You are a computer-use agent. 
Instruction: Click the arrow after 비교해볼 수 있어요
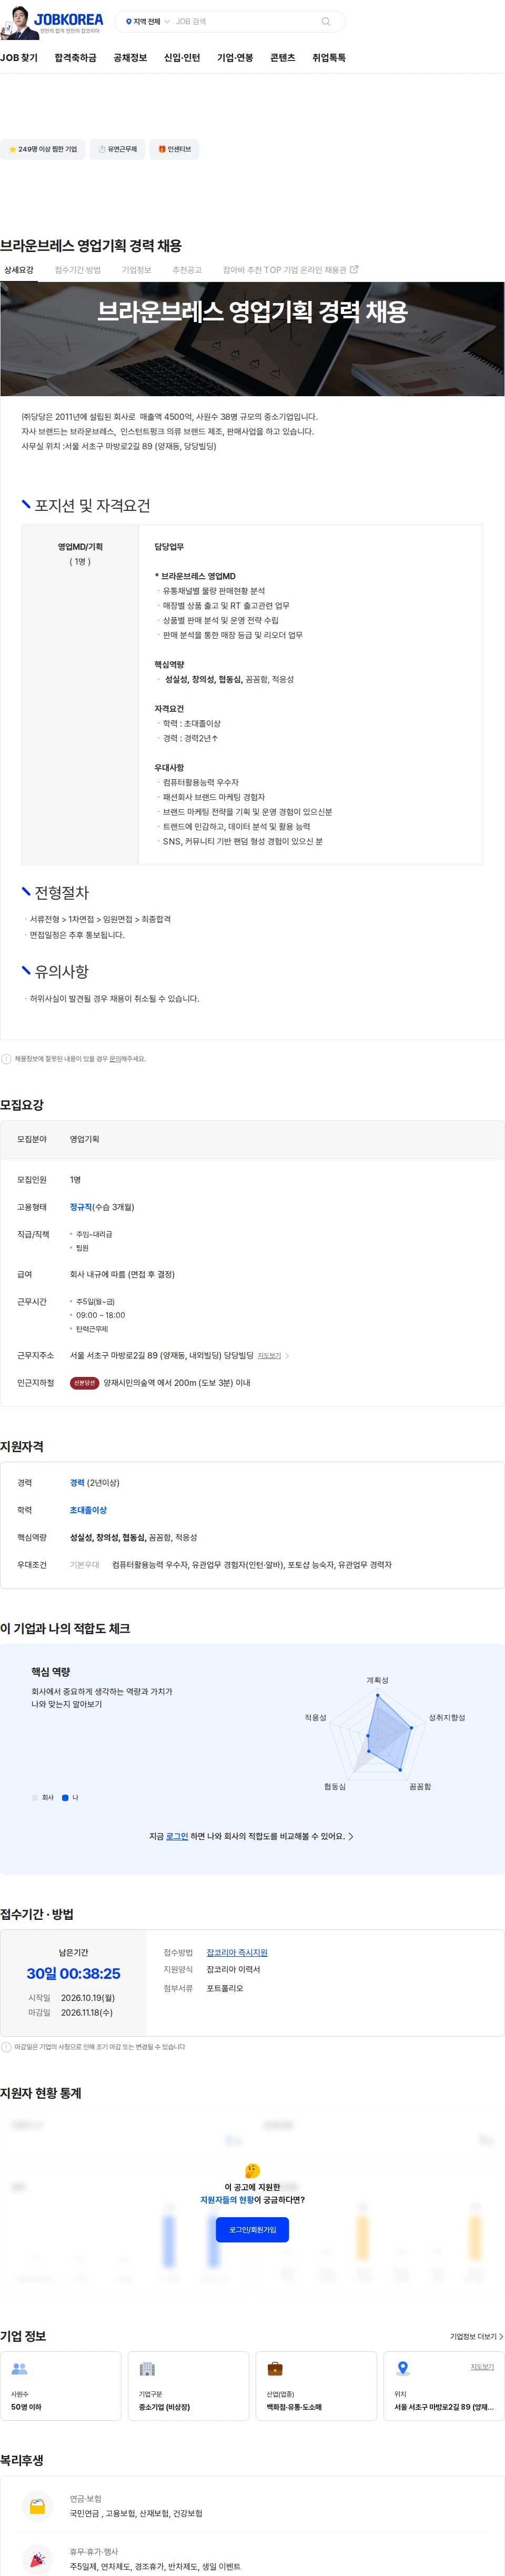[x=351, y=1836]
